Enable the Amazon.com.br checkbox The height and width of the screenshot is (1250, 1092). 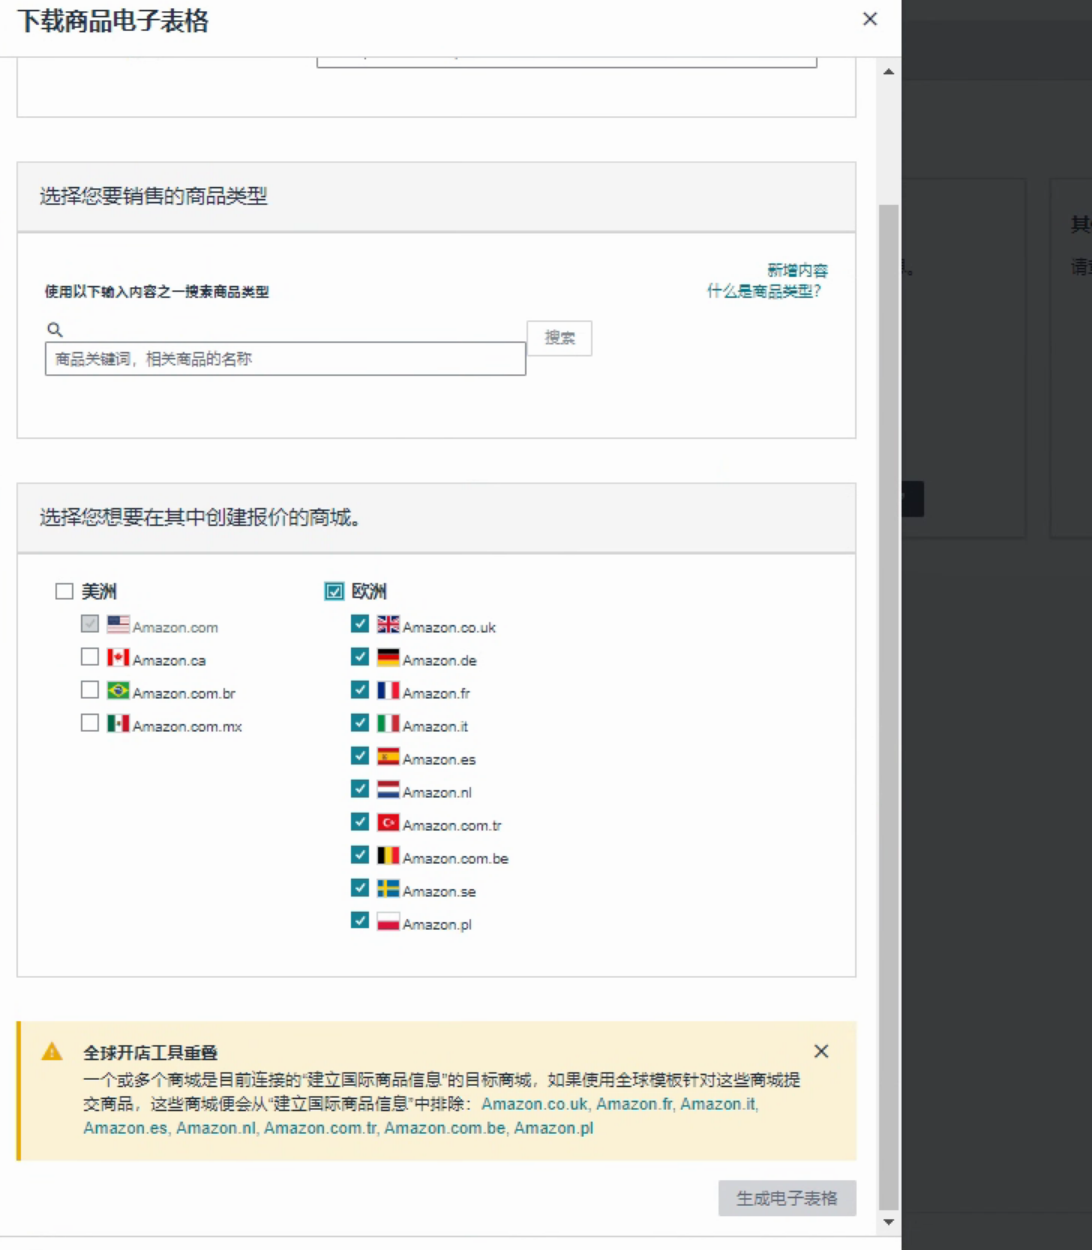coord(90,690)
